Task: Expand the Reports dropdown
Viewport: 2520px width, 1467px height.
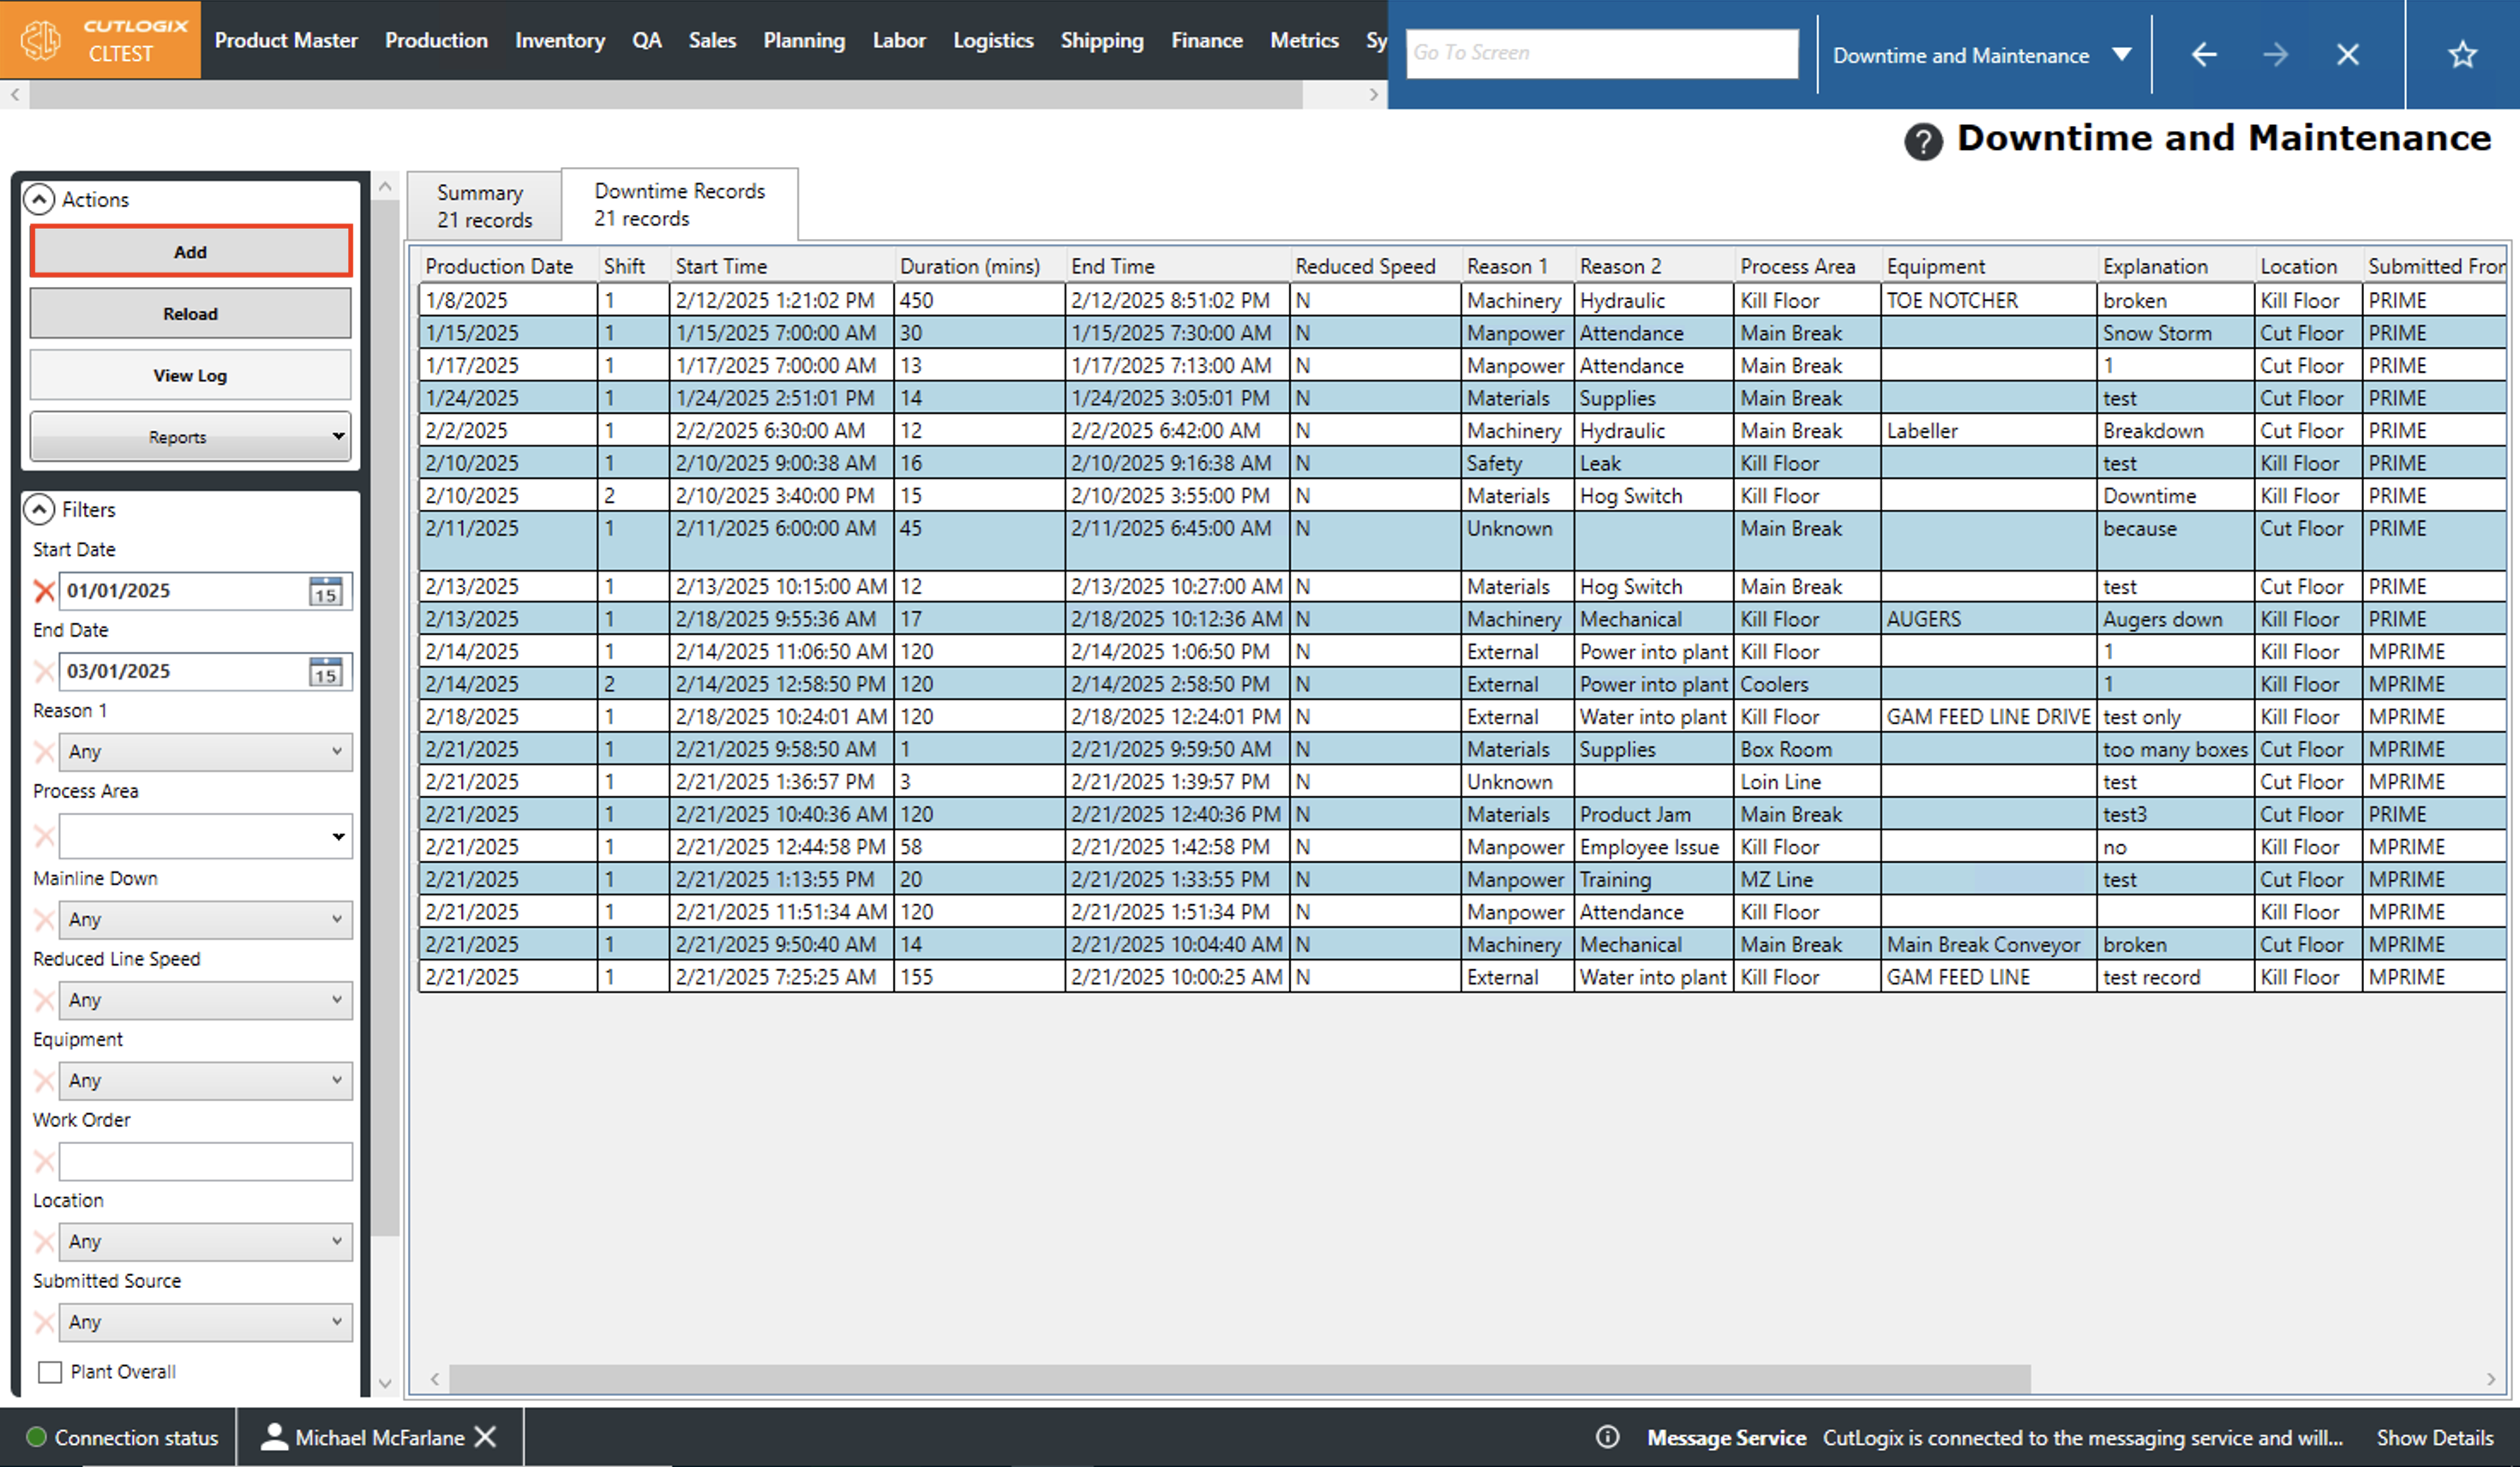Action: click(190, 436)
